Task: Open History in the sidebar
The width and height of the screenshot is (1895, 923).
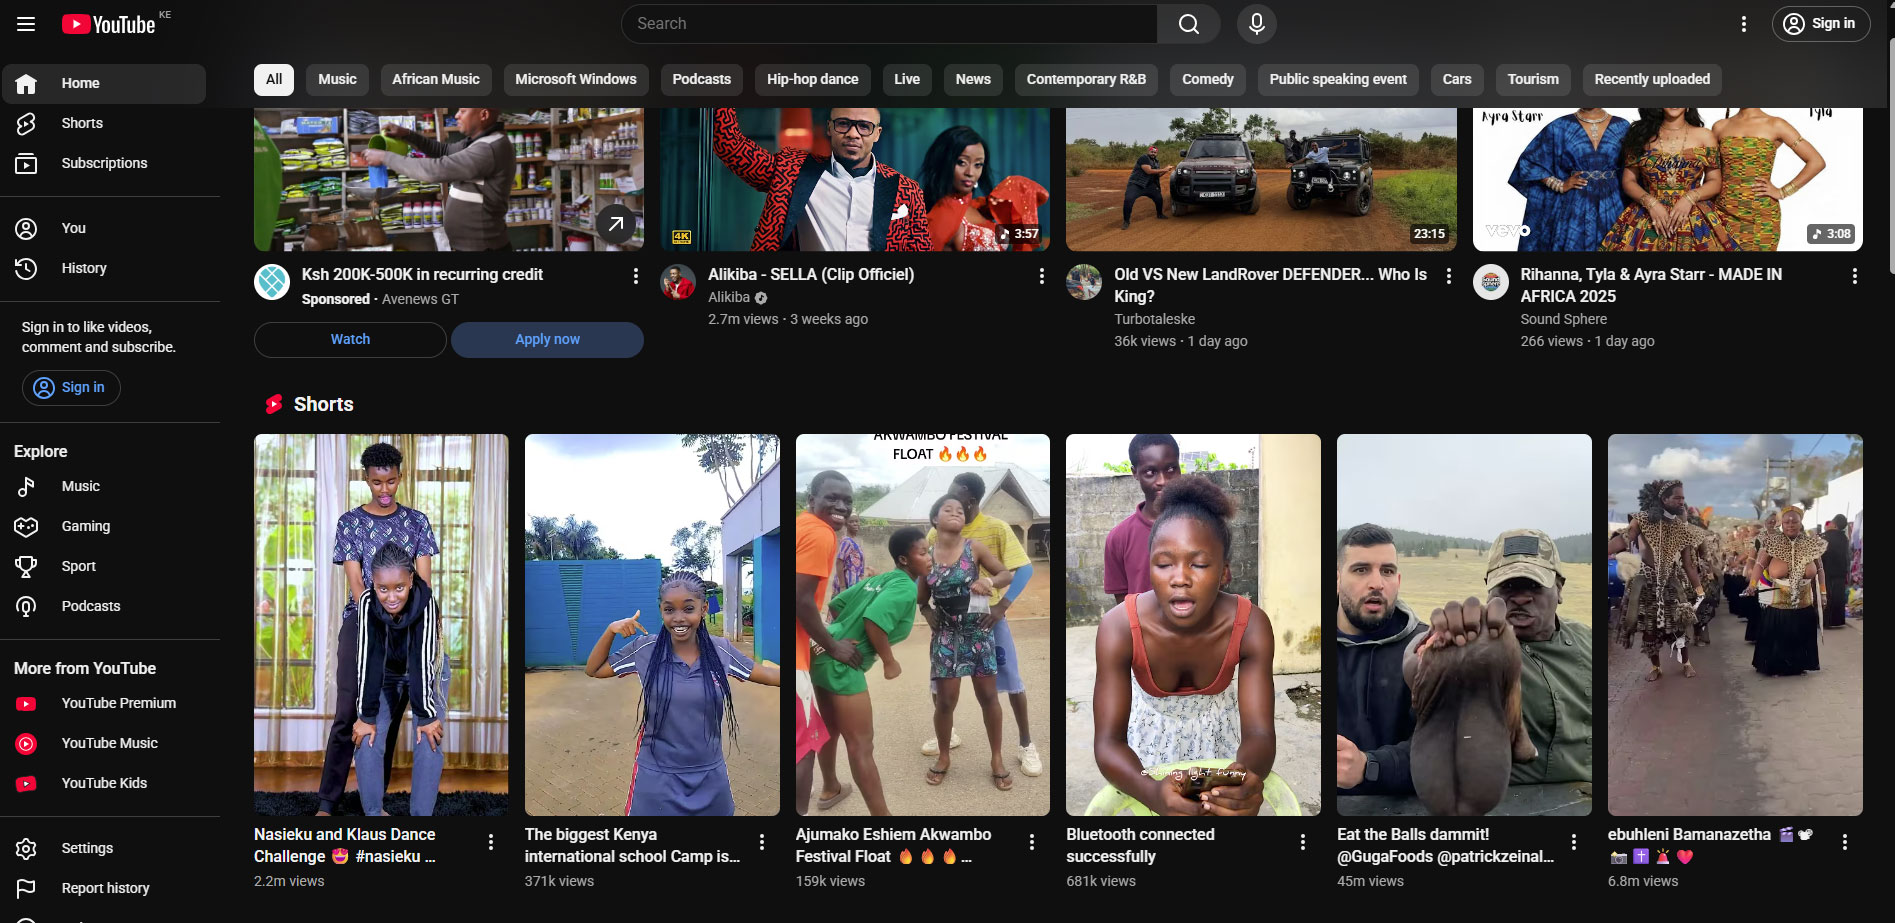Action: [84, 268]
